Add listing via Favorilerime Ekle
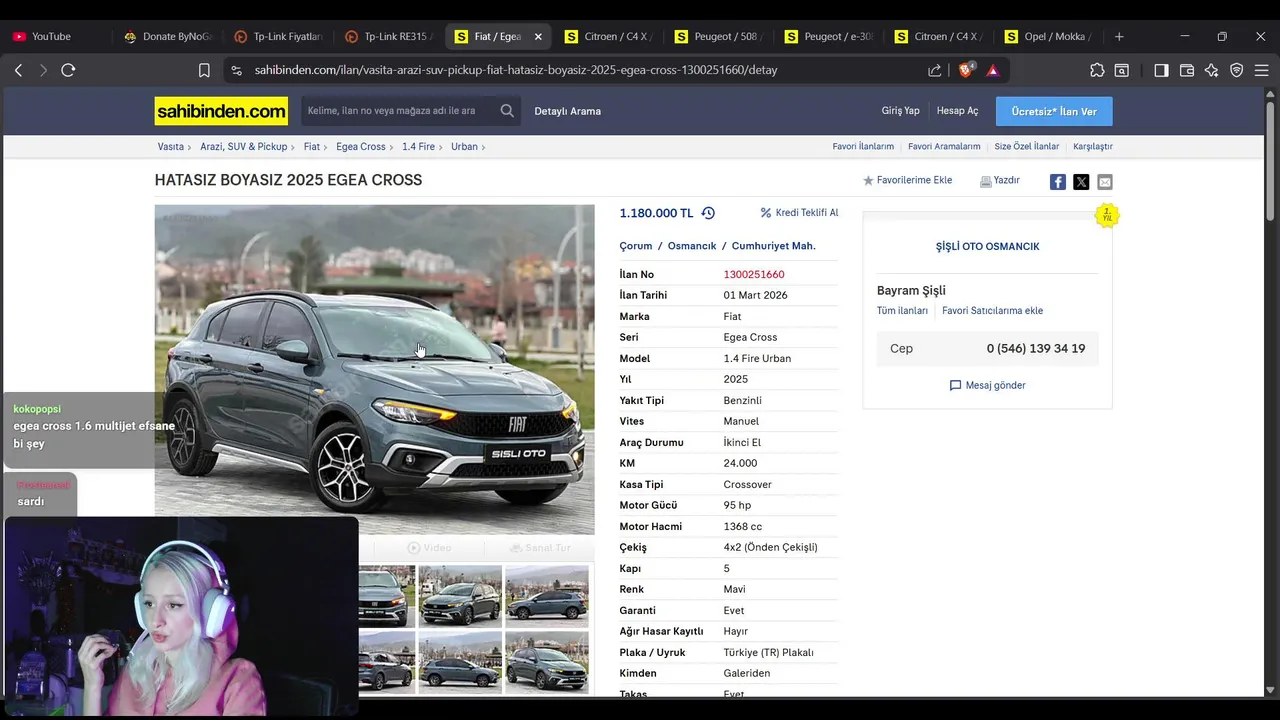Screen dimensions: 1280x720 (907, 181)
